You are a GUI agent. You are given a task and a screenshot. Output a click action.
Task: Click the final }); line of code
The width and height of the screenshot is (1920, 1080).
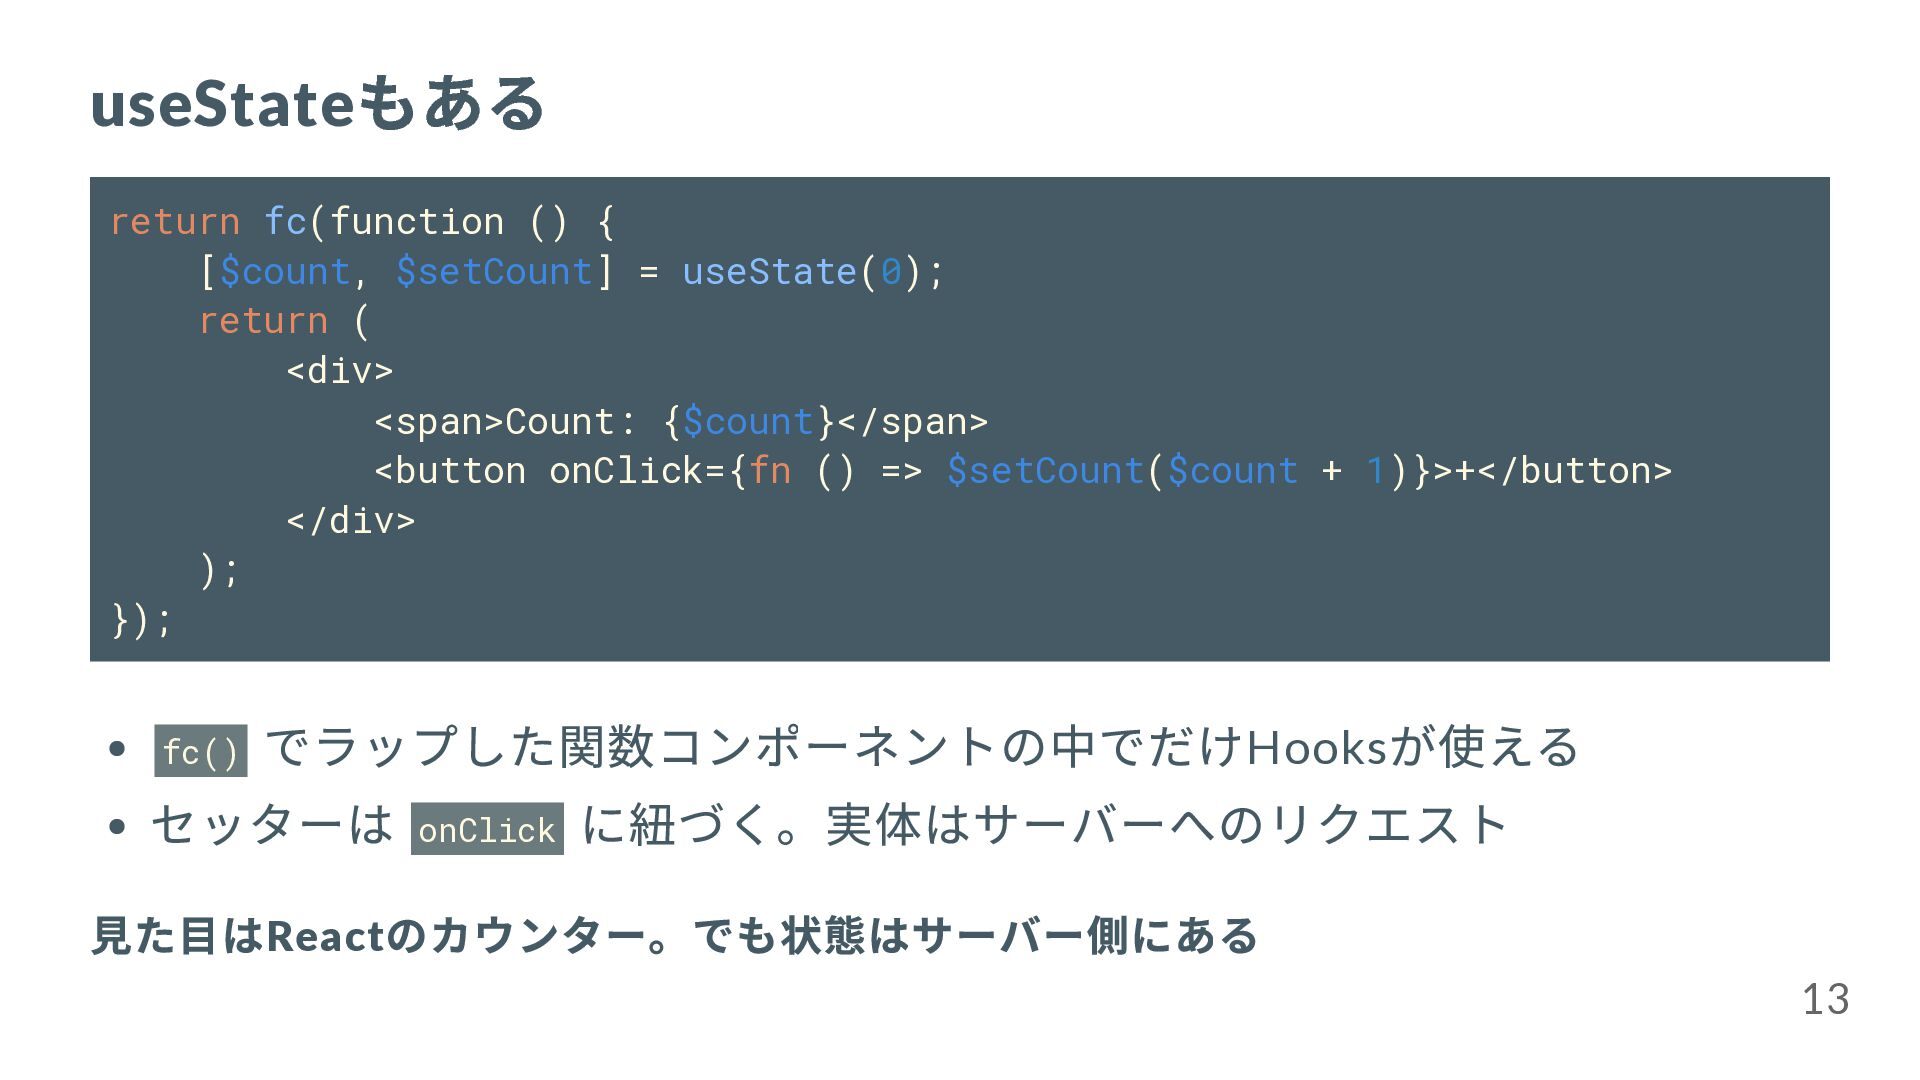click(x=142, y=619)
